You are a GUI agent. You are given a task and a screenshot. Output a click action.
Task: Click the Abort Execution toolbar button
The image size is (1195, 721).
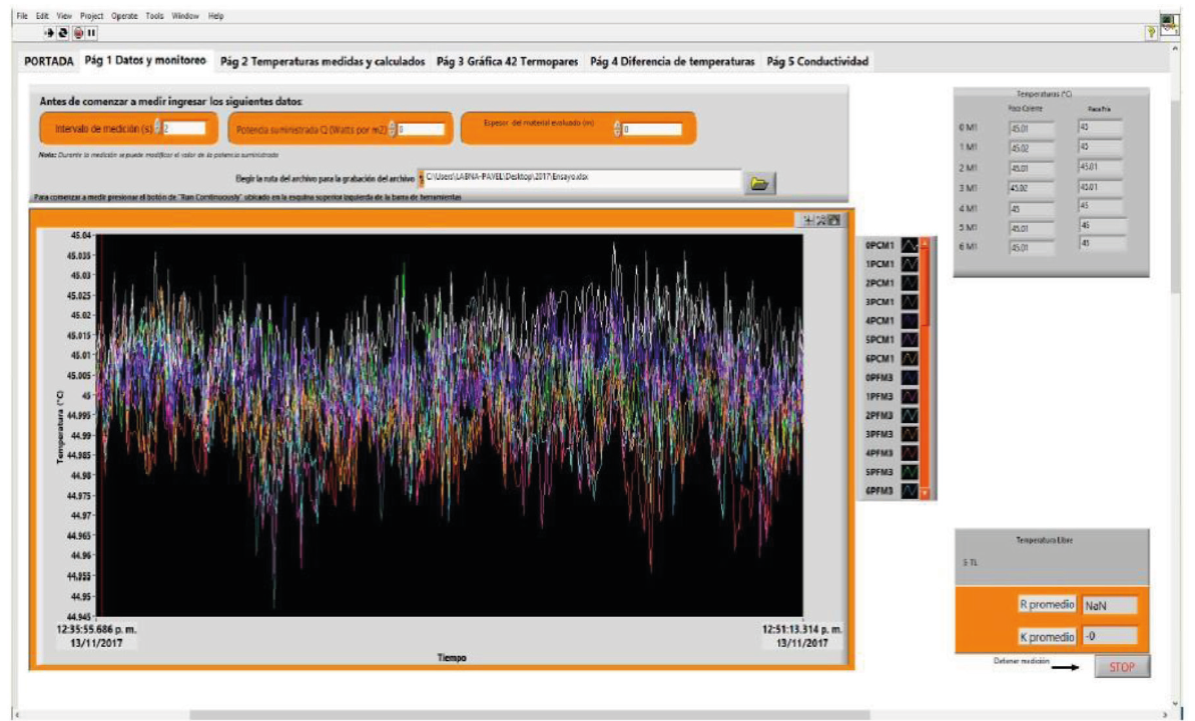click(78, 33)
